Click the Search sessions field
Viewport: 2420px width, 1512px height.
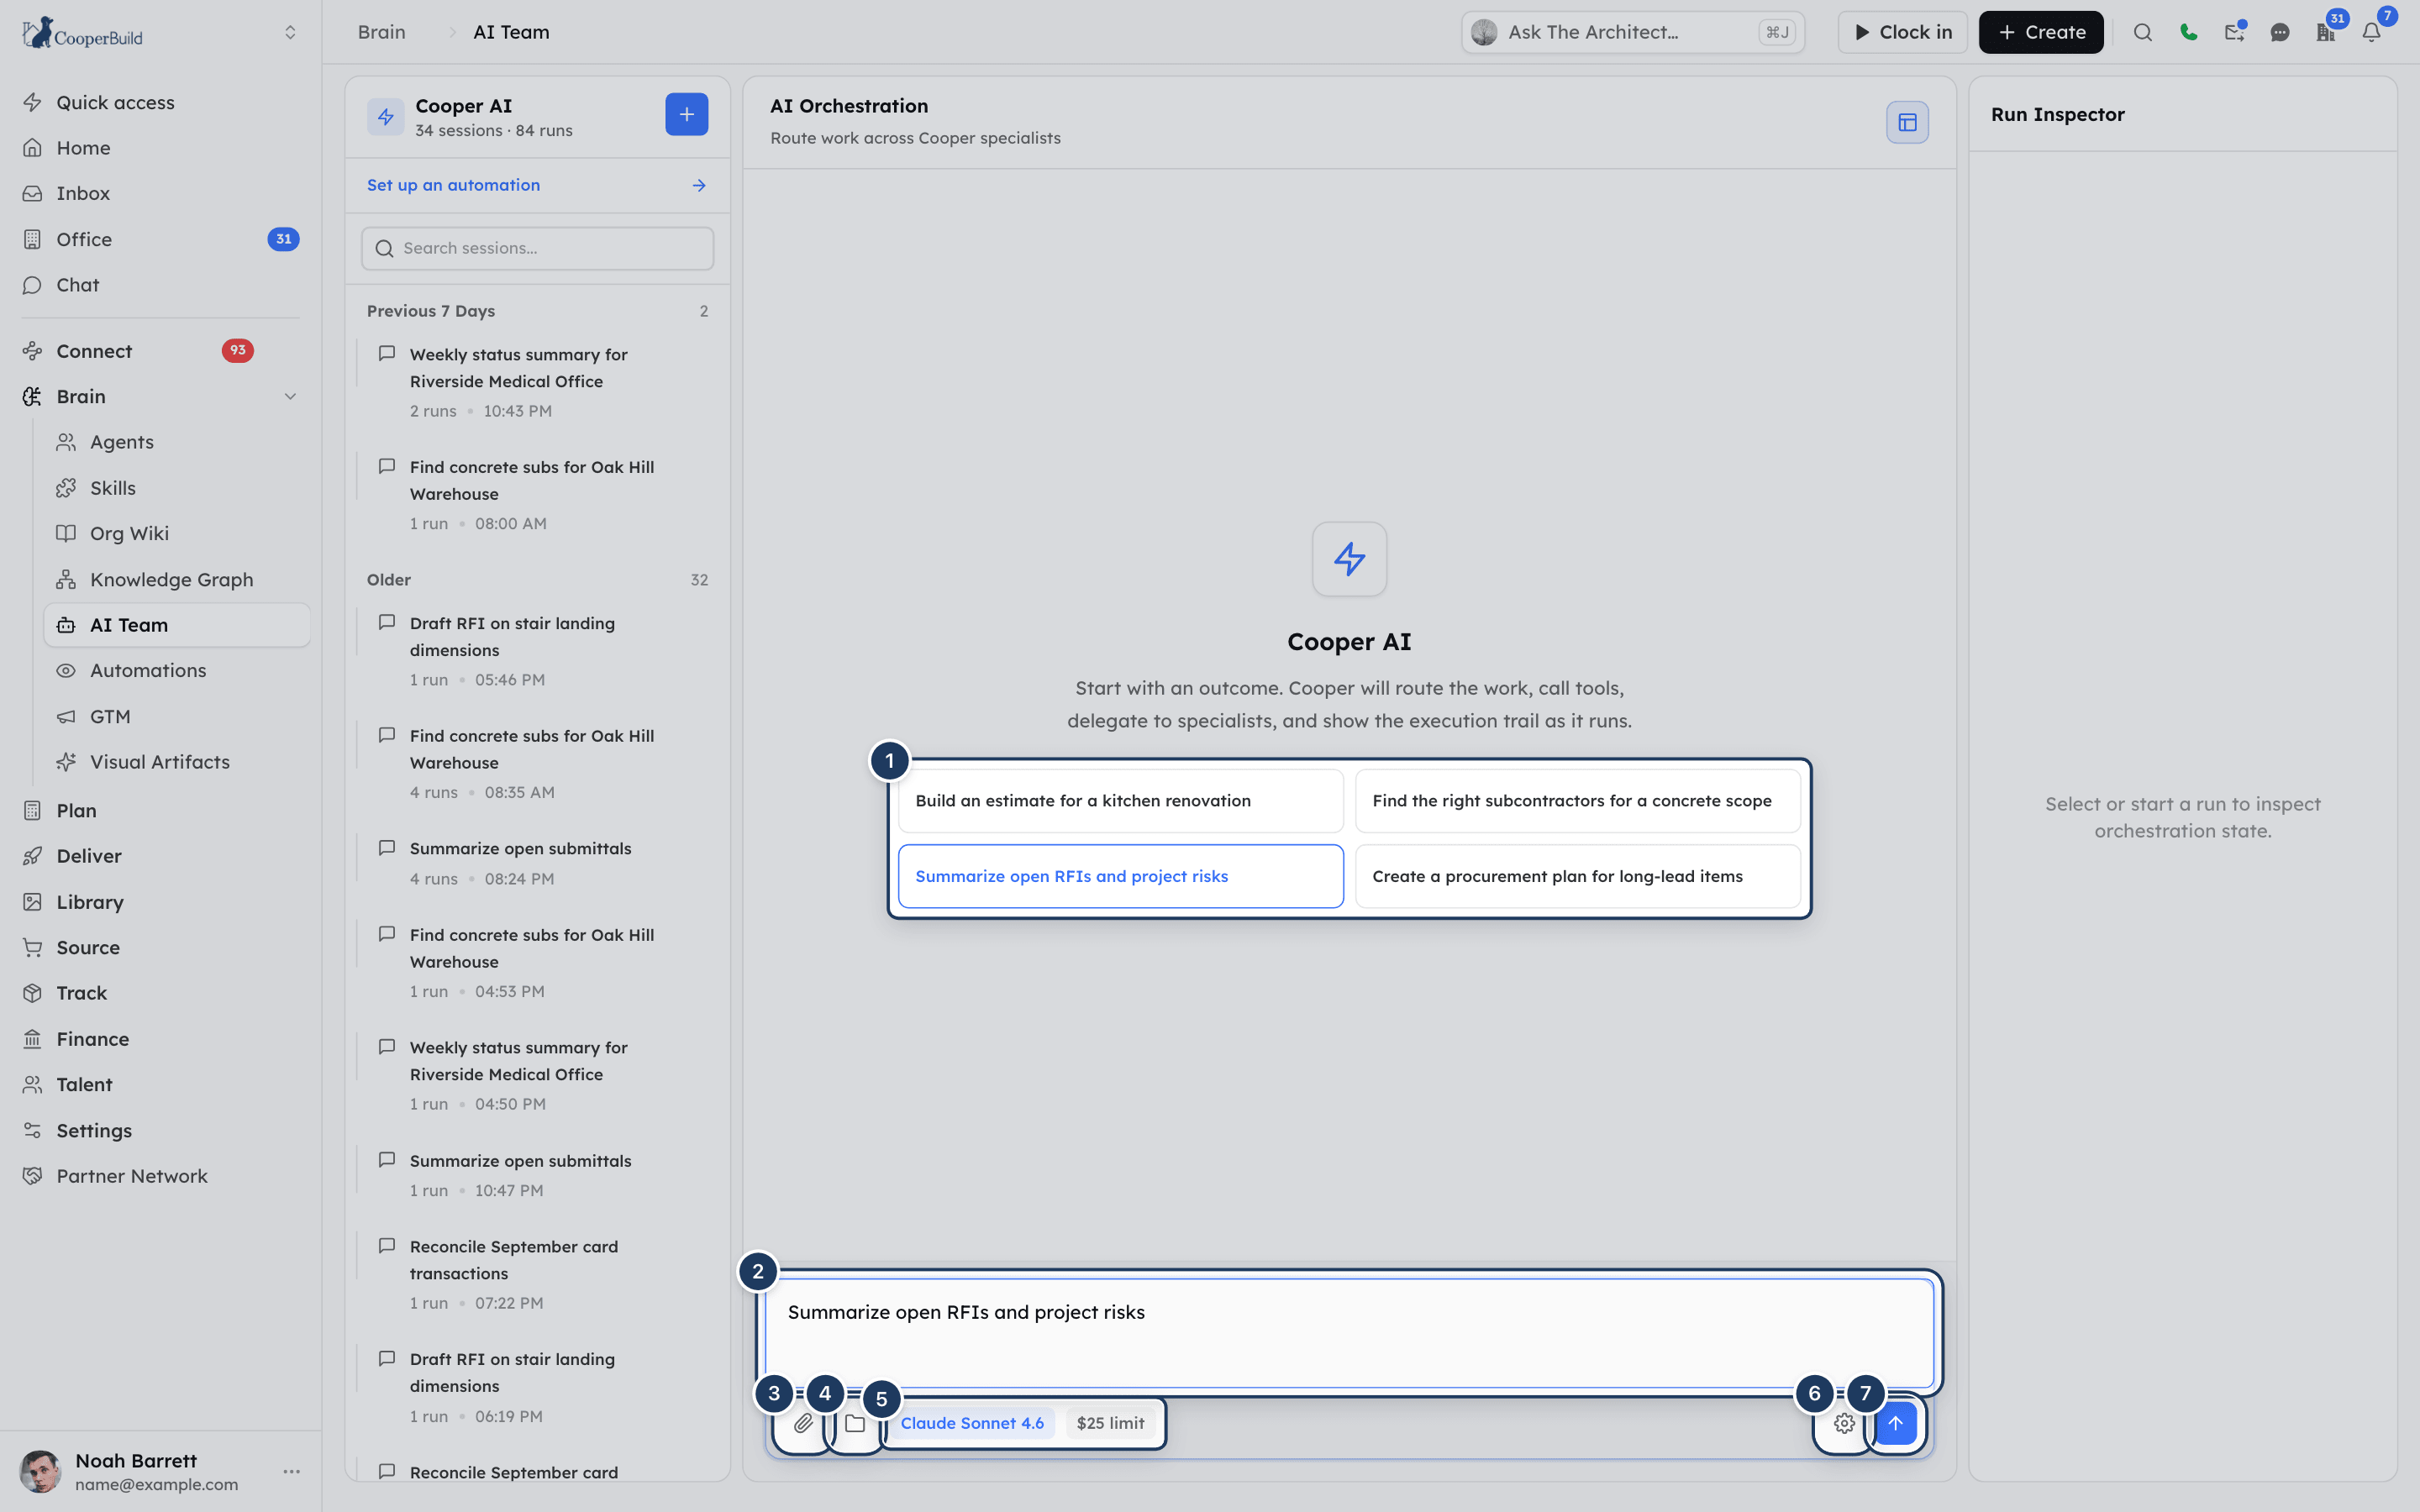537,248
